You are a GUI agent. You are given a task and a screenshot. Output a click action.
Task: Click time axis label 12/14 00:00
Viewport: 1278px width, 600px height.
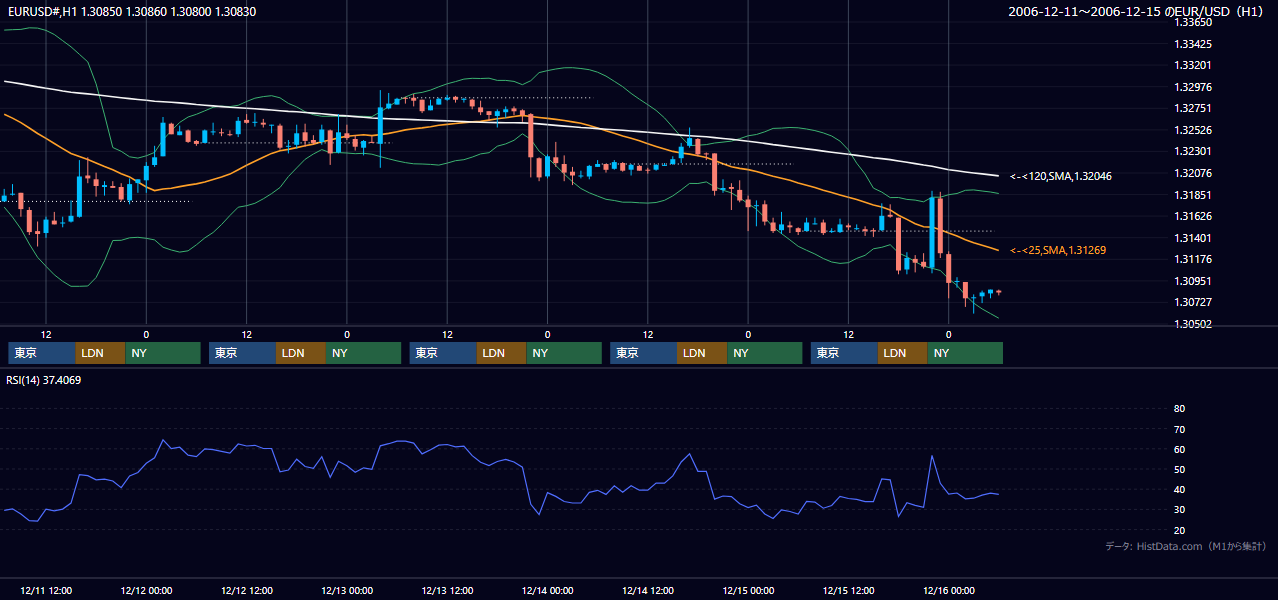(x=547, y=590)
